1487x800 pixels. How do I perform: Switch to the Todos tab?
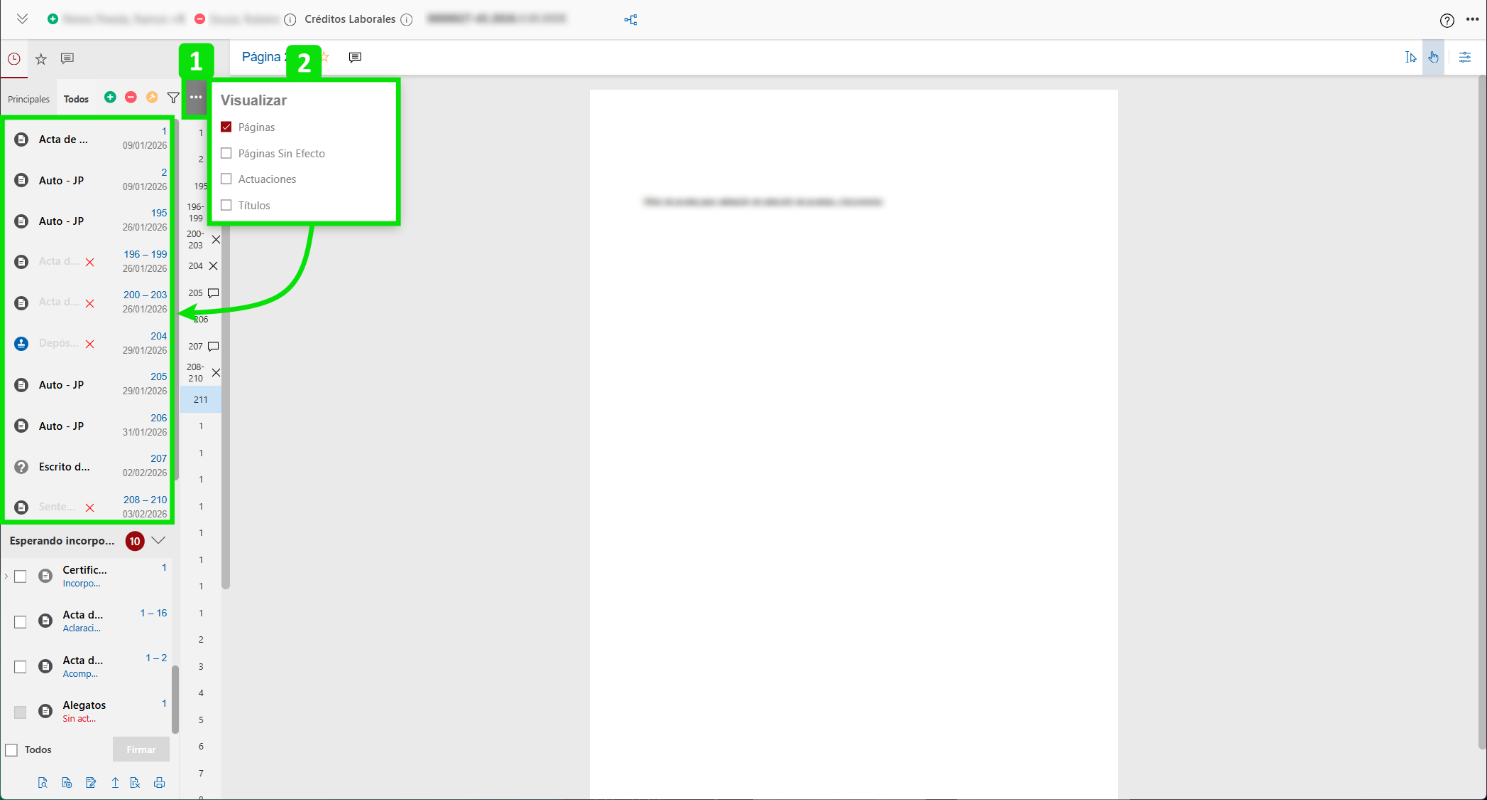point(76,99)
